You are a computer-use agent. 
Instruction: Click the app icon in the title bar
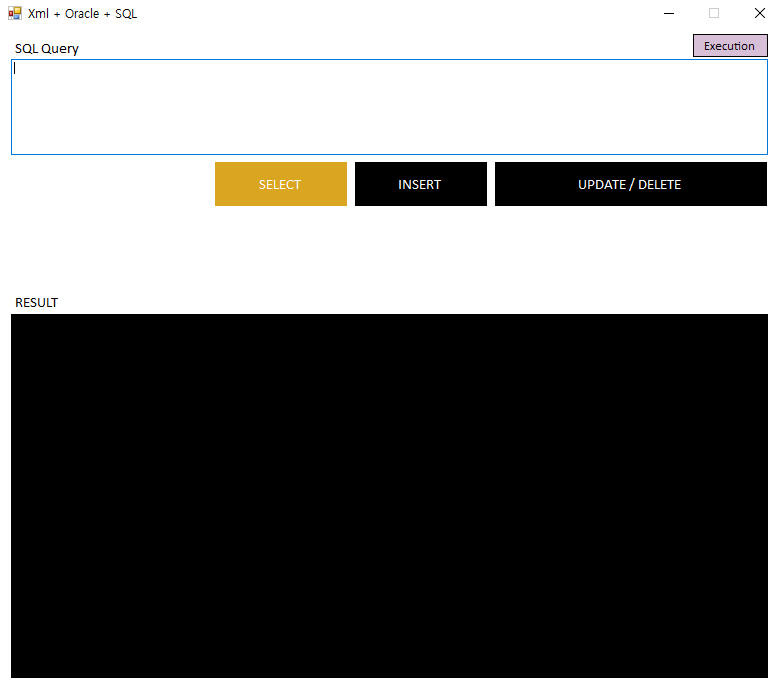coord(15,13)
